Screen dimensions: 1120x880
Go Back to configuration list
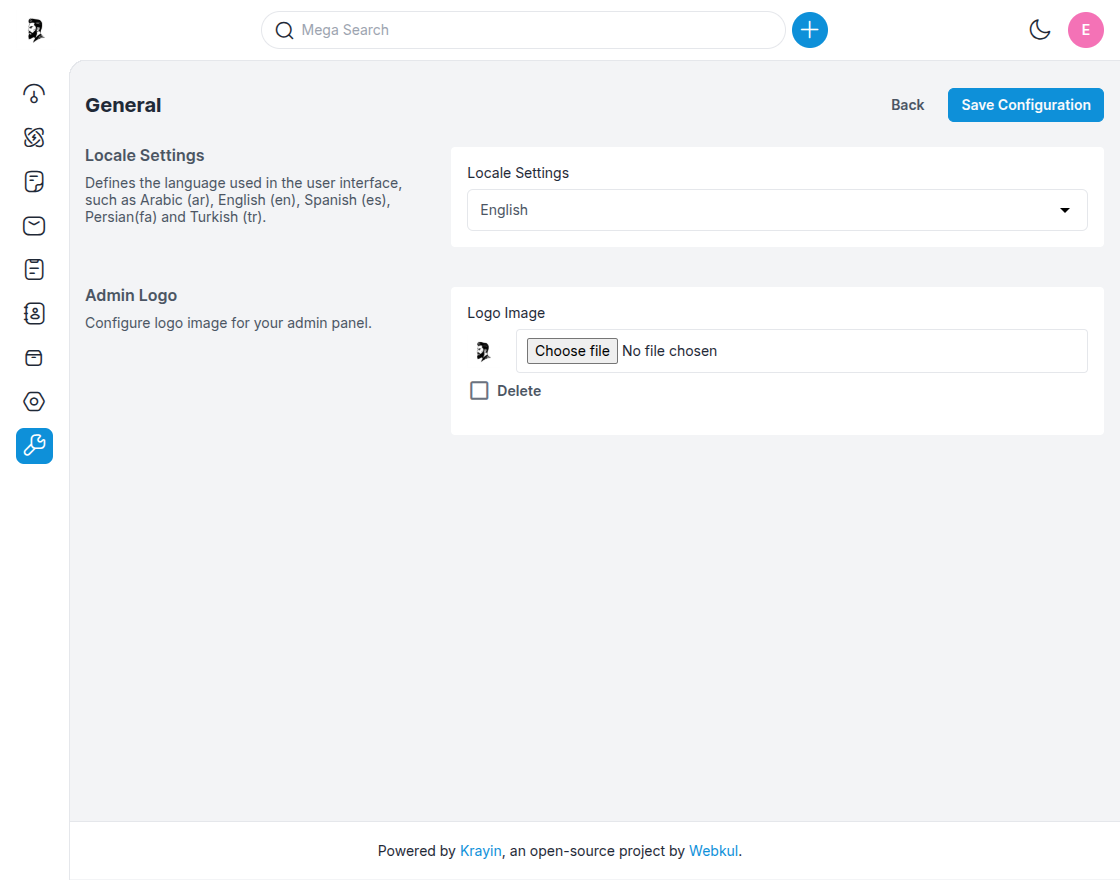point(907,105)
